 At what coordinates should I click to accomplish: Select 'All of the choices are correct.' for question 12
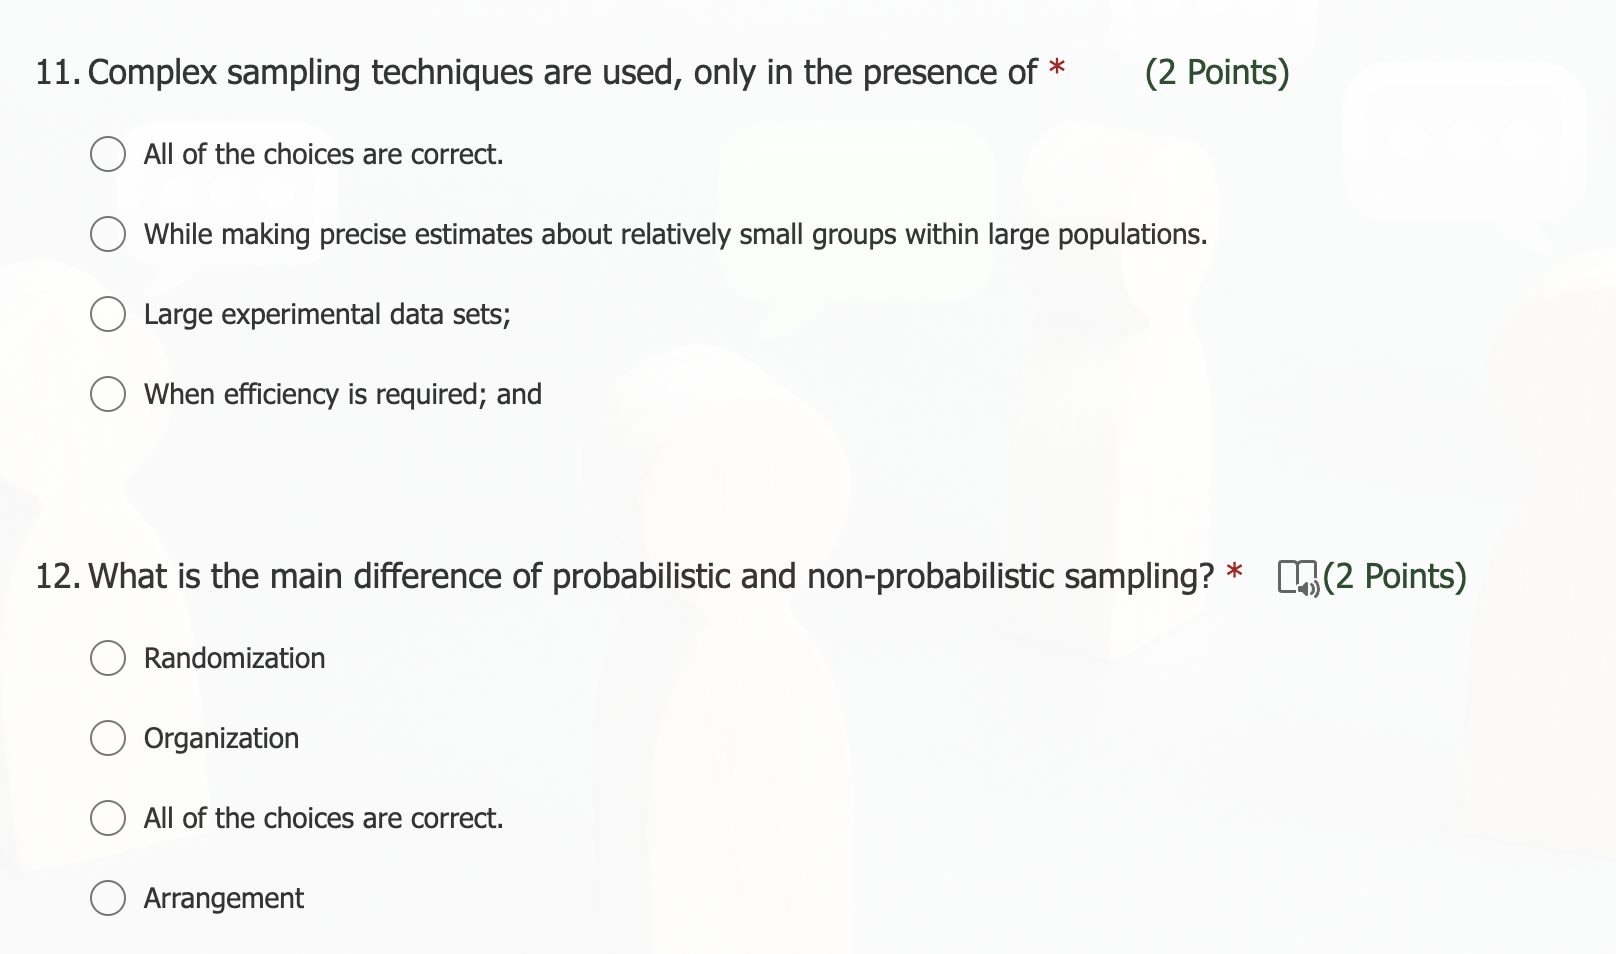pyautogui.click(x=108, y=818)
